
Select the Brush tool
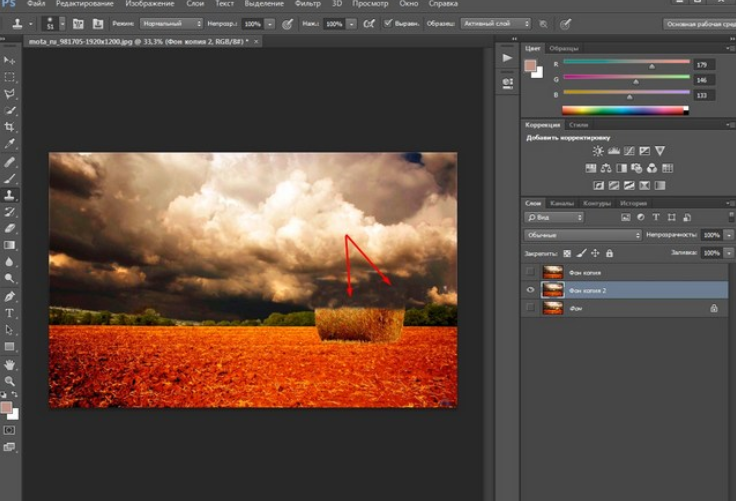(9, 178)
